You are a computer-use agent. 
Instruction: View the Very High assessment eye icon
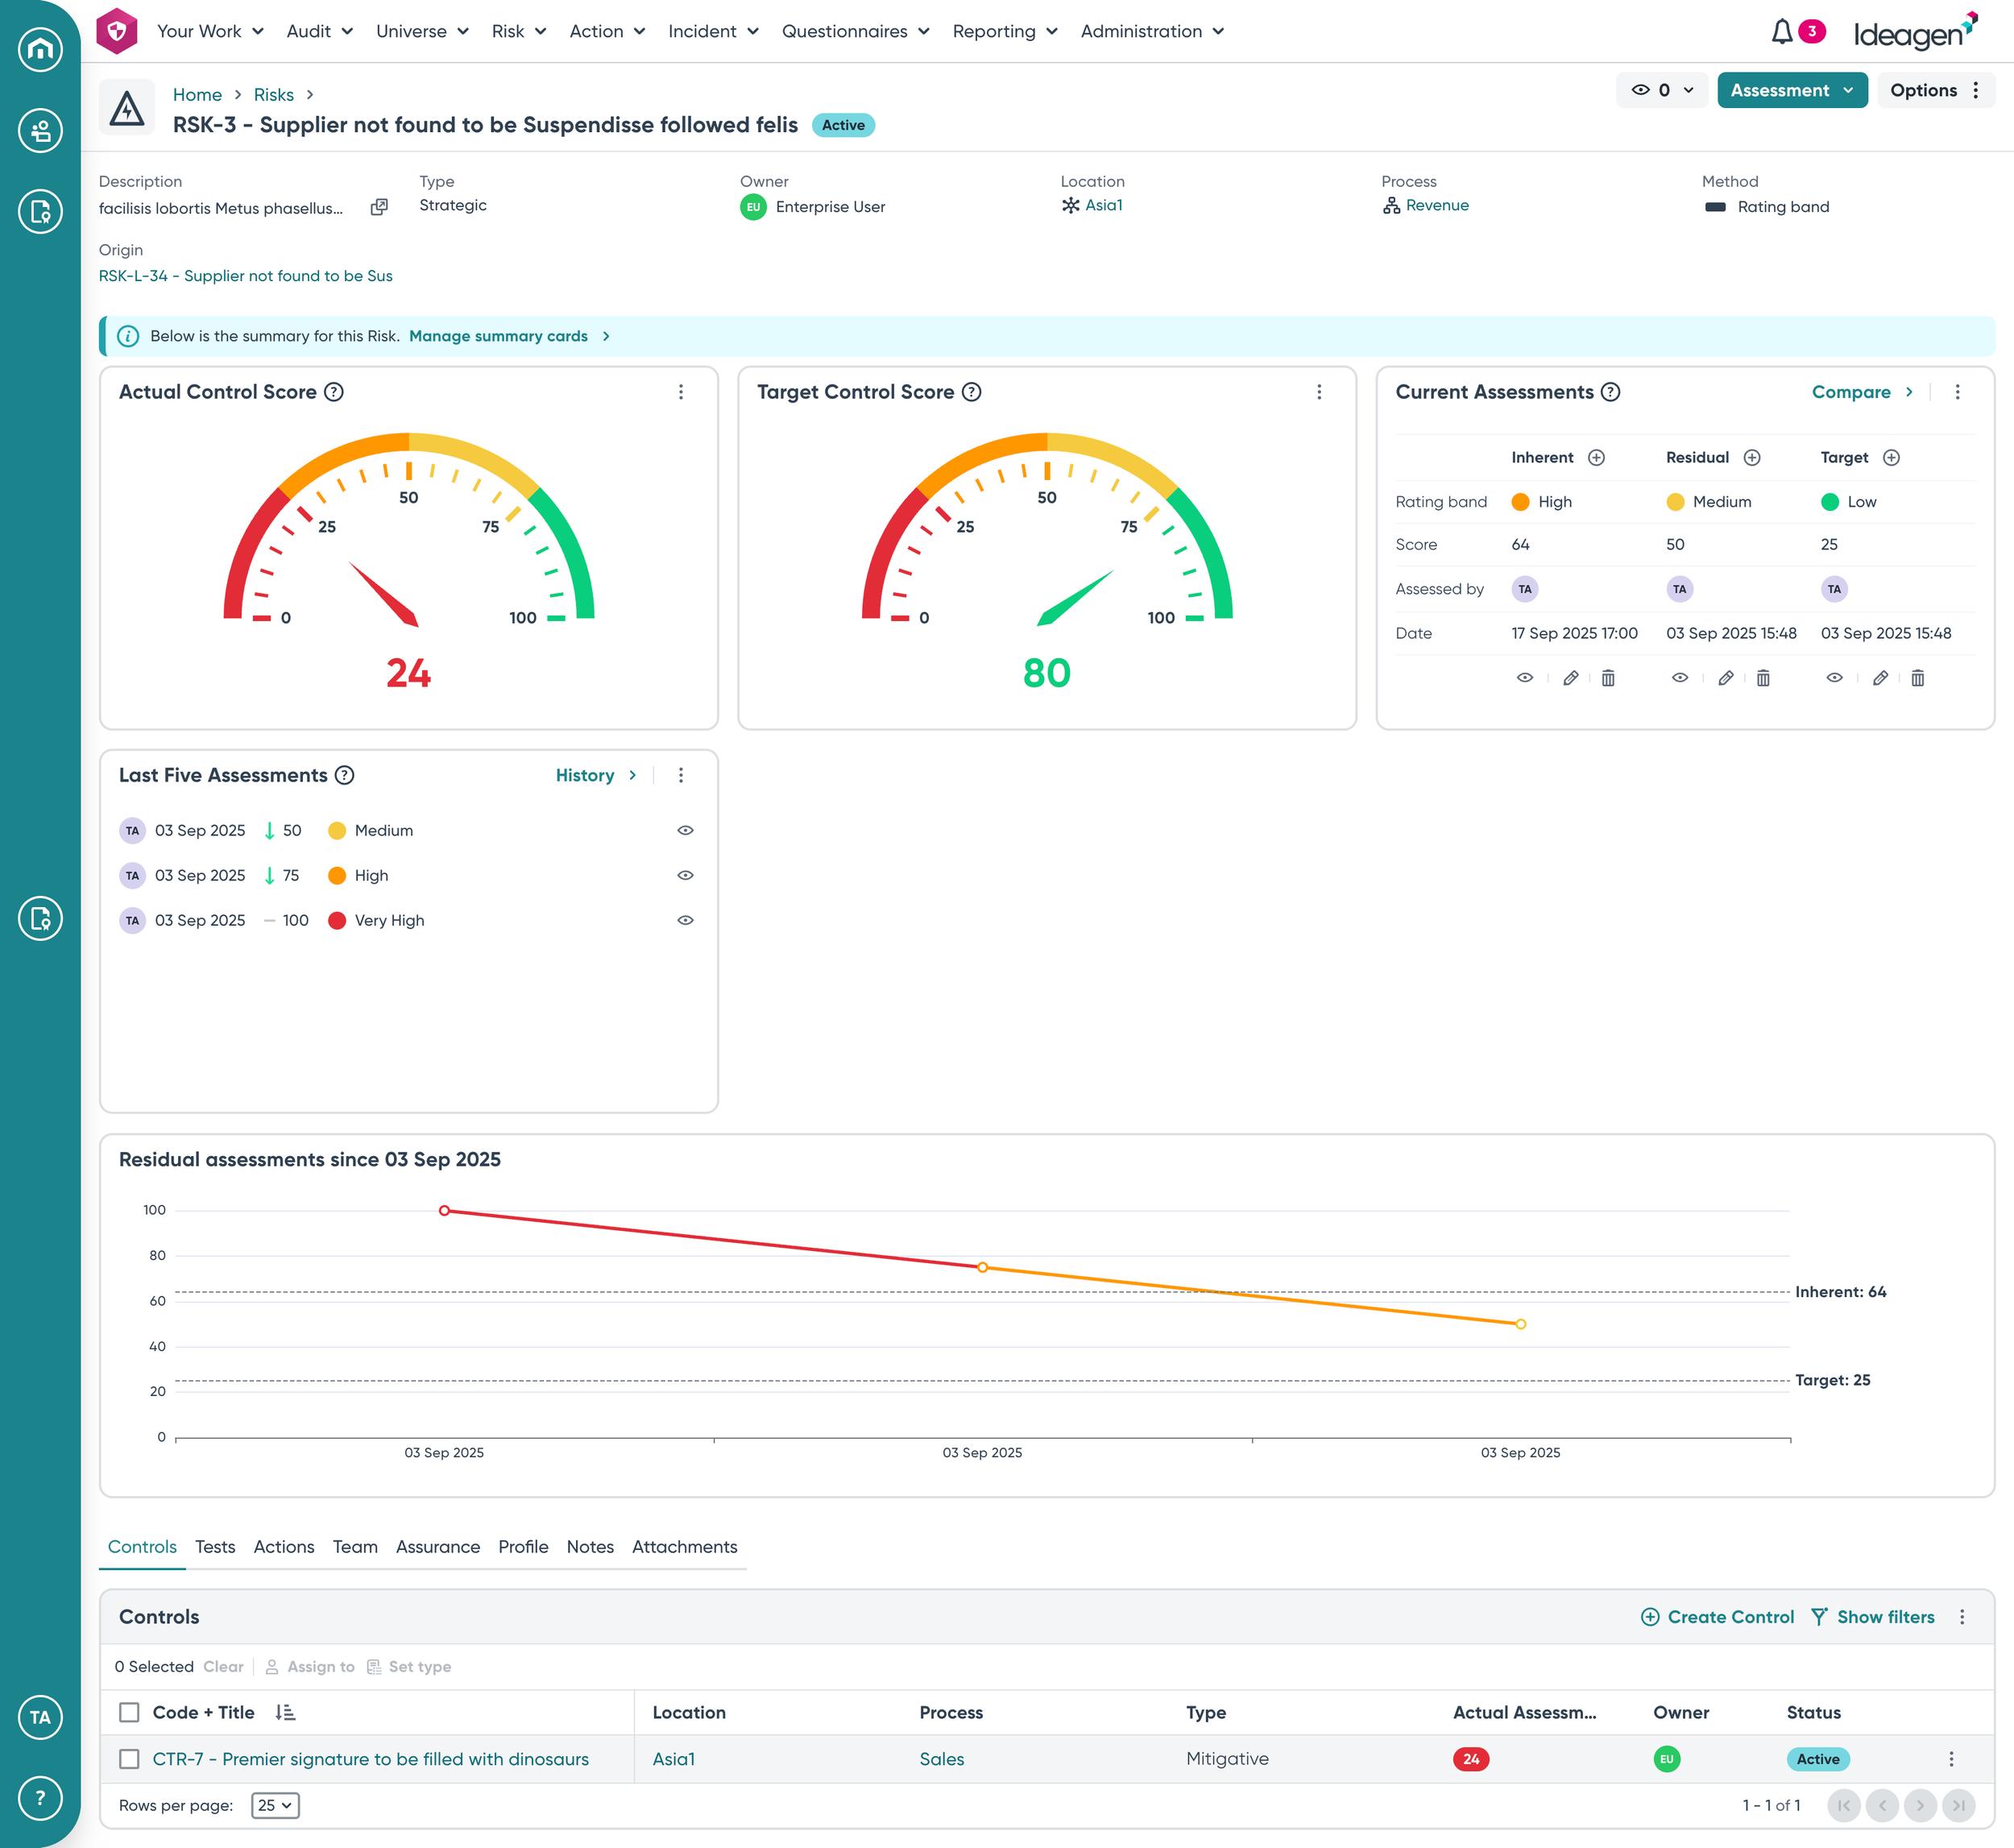(x=685, y=920)
